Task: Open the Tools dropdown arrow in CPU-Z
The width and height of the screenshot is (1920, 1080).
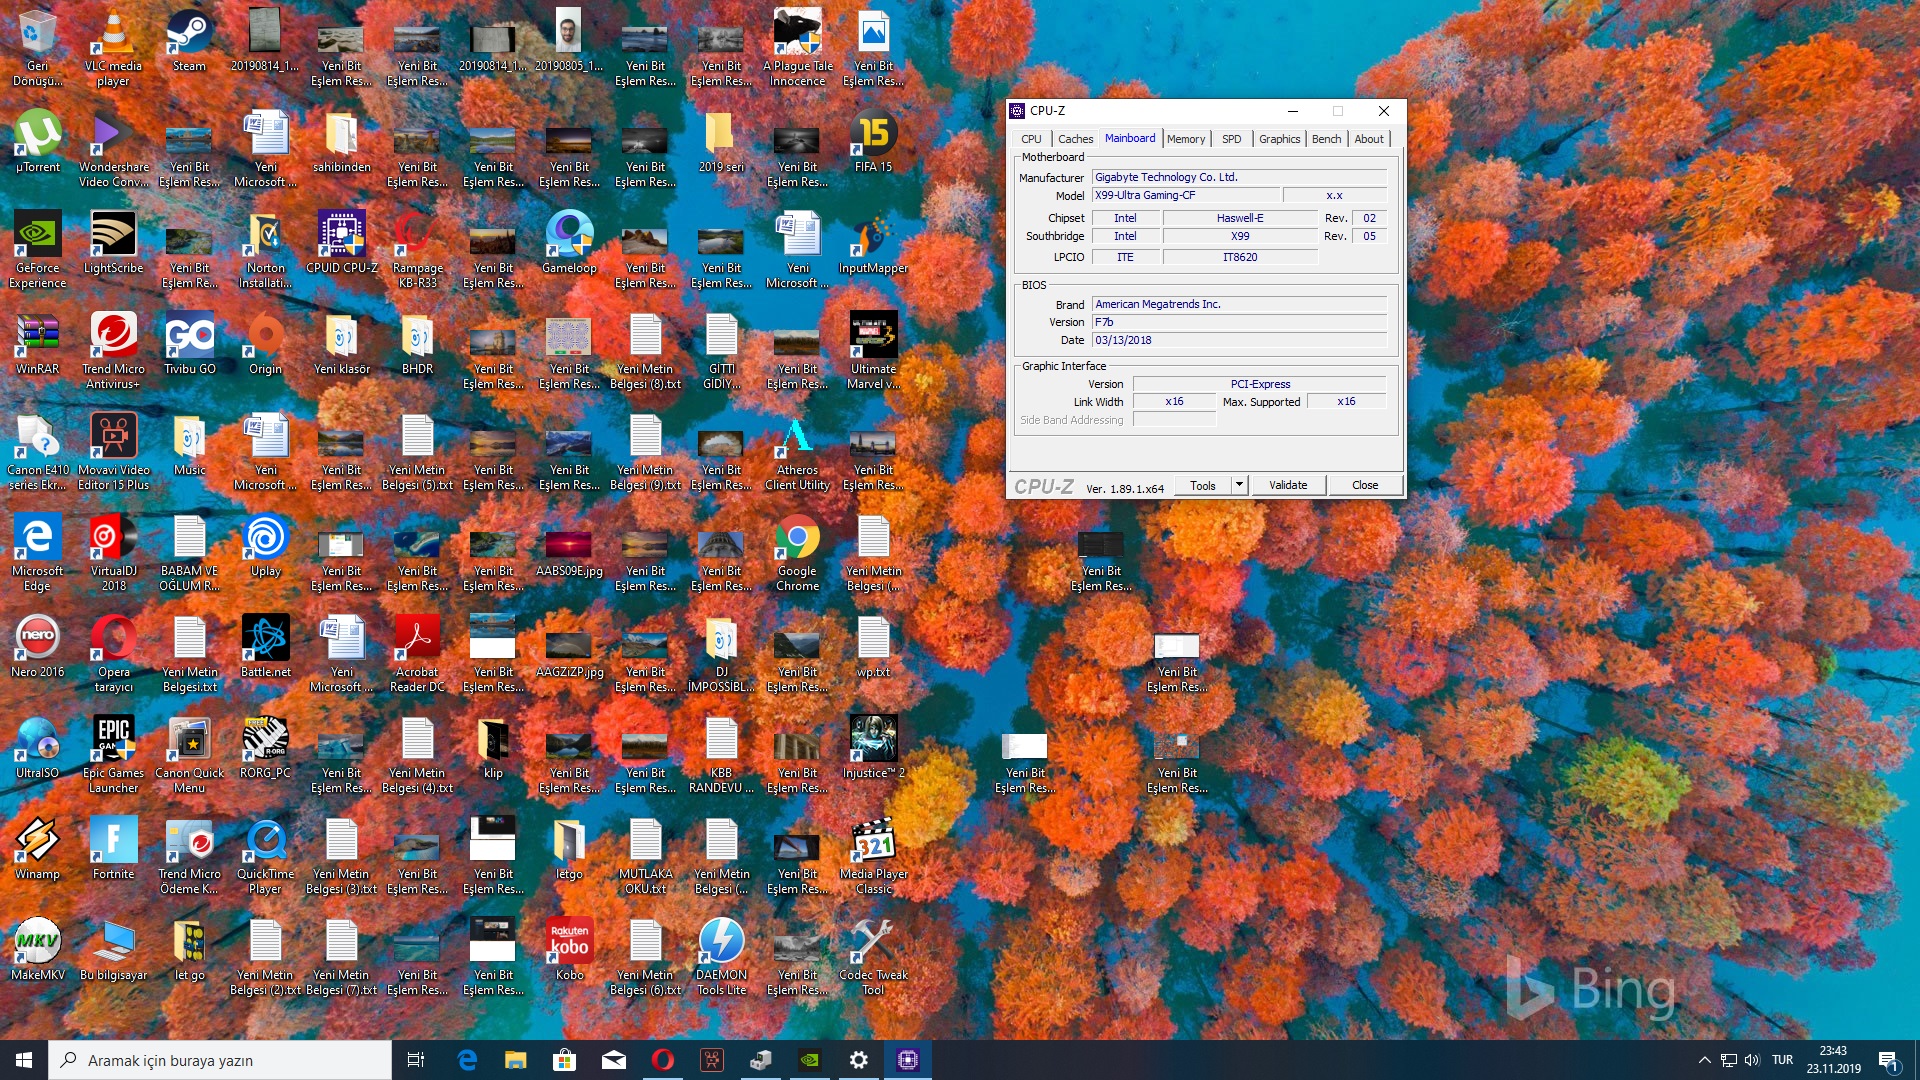Action: pyautogui.click(x=1239, y=485)
